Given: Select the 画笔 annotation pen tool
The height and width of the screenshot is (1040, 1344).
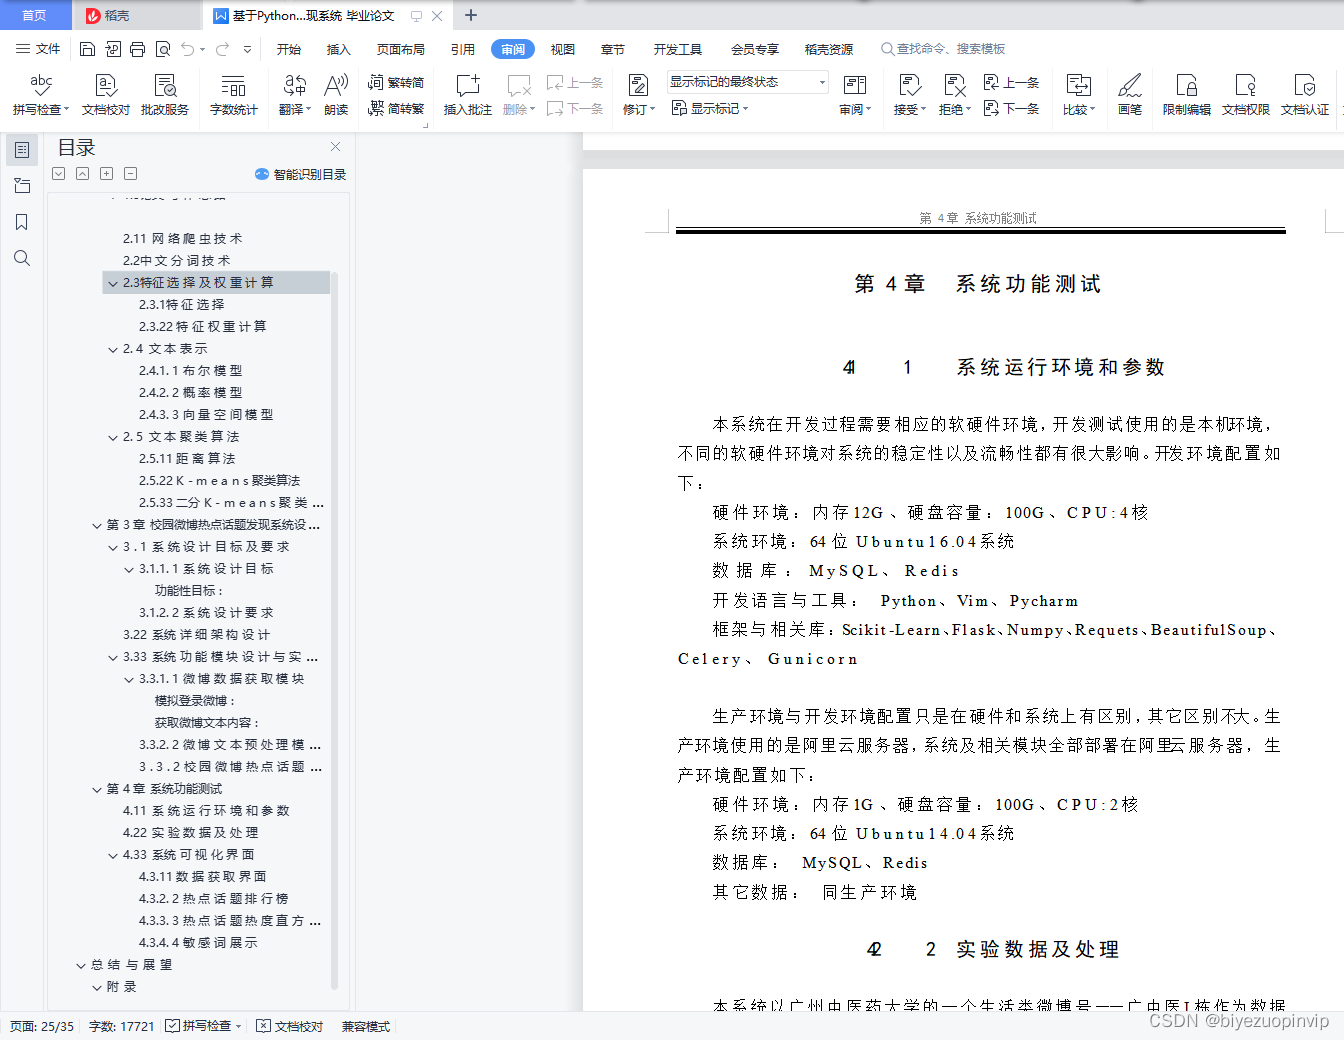Looking at the screenshot, I should 1129,94.
